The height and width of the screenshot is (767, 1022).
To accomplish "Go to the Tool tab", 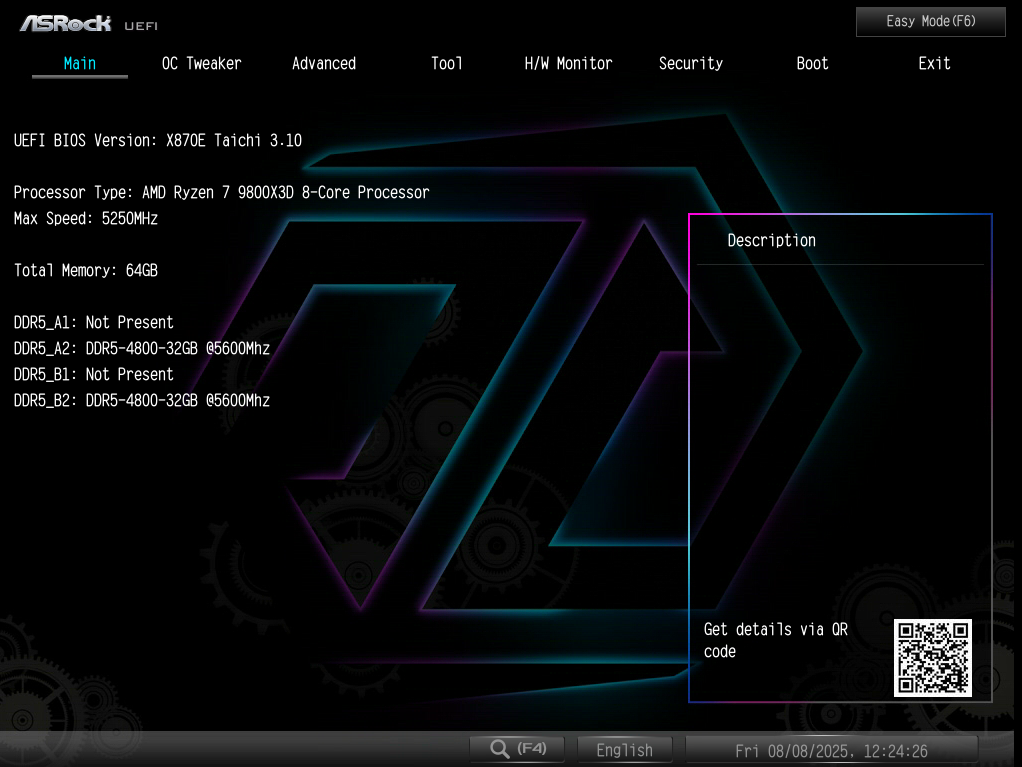I will pos(446,63).
